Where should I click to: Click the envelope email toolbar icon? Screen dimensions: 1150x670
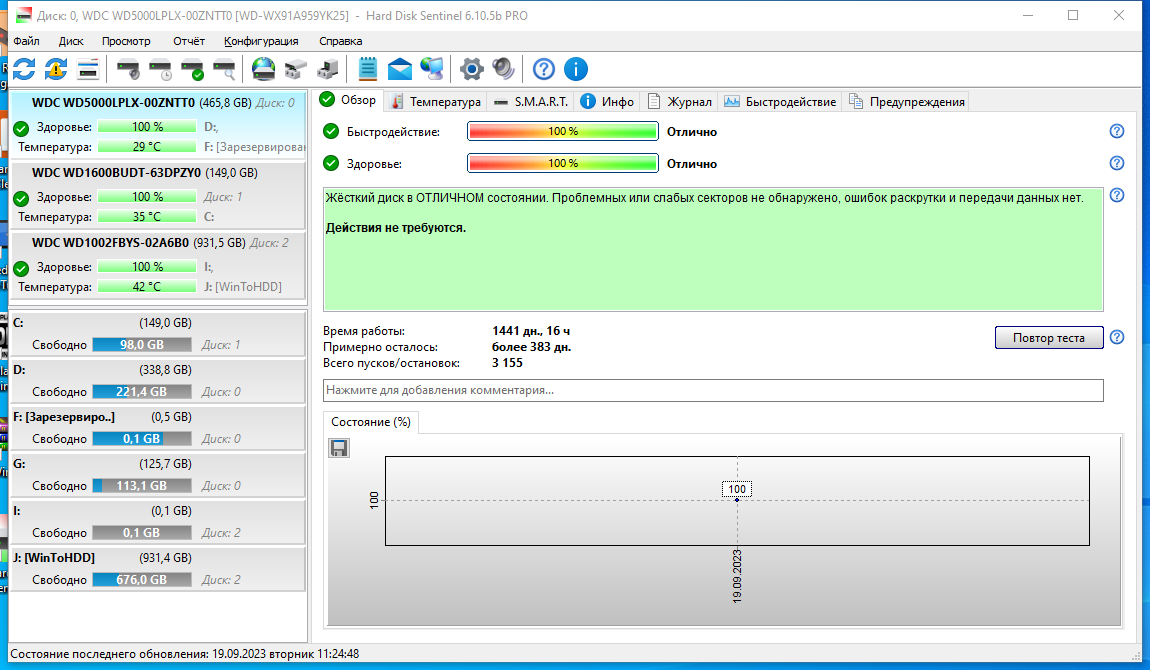pyautogui.click(x=400, y=70)
